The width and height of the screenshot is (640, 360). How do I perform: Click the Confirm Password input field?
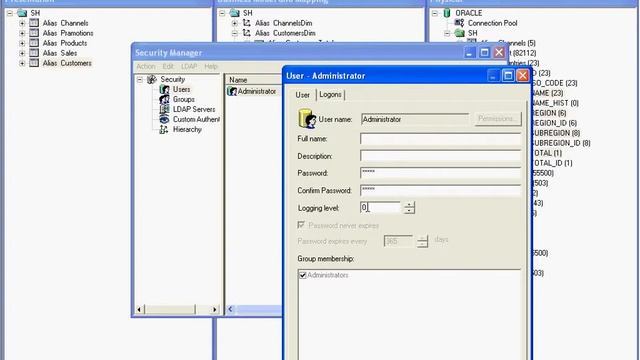coord(440,190)
